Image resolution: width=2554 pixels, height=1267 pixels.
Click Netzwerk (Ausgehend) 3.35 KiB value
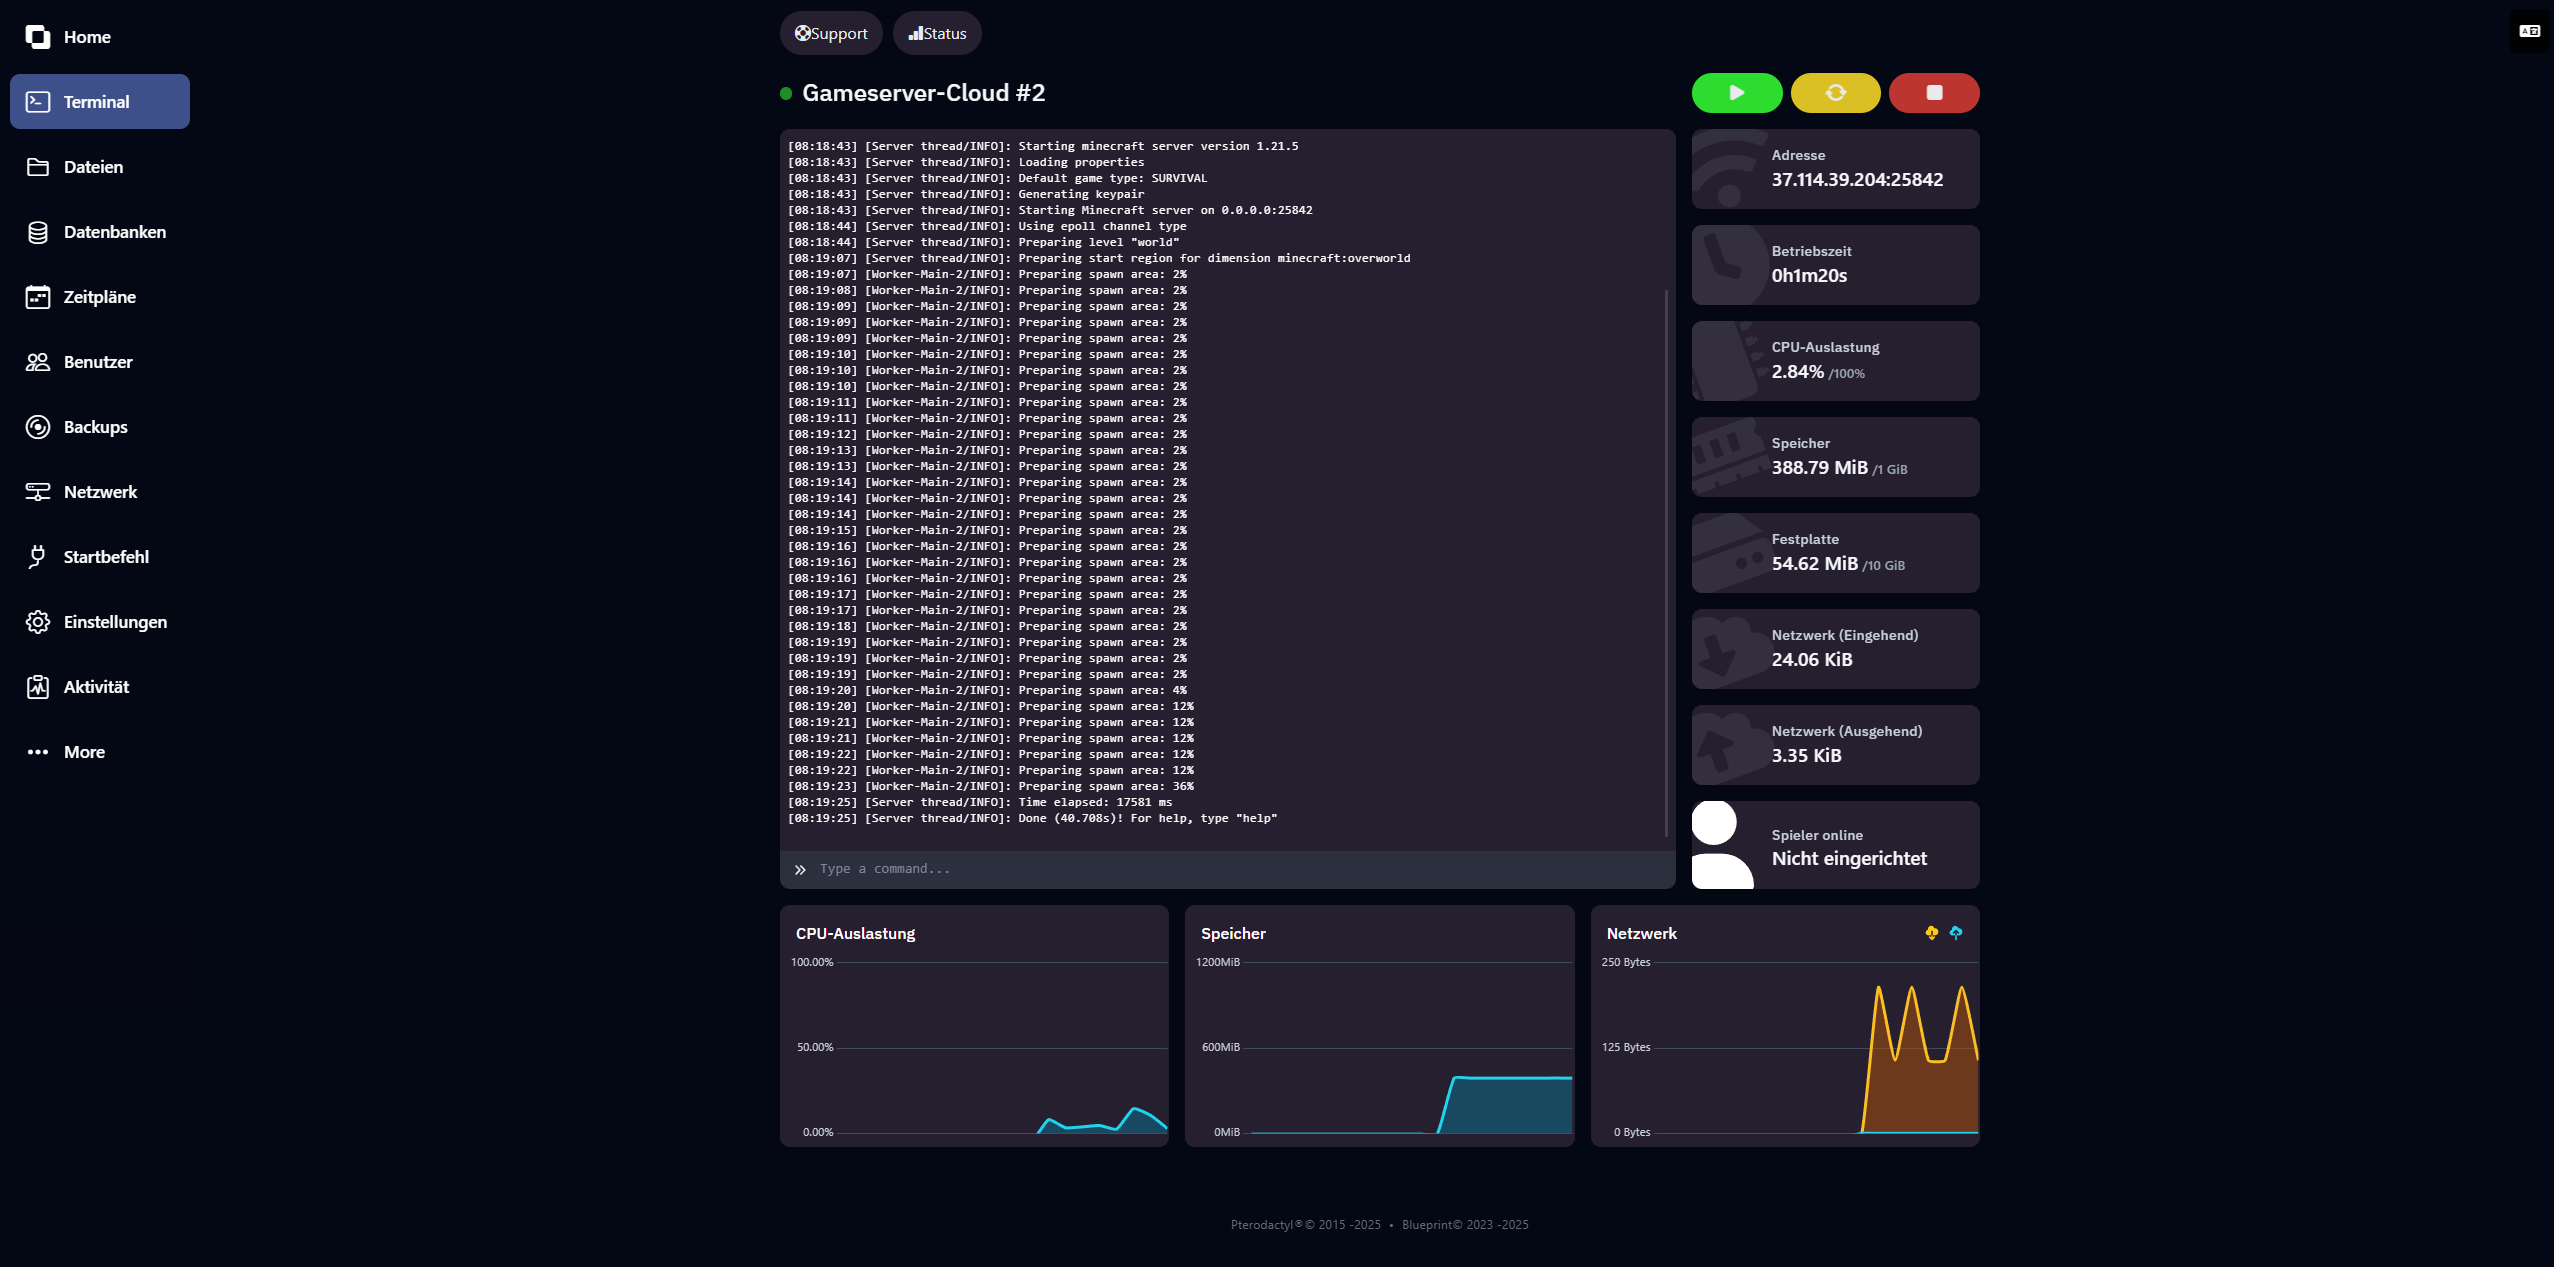(x=1806, y=756)
